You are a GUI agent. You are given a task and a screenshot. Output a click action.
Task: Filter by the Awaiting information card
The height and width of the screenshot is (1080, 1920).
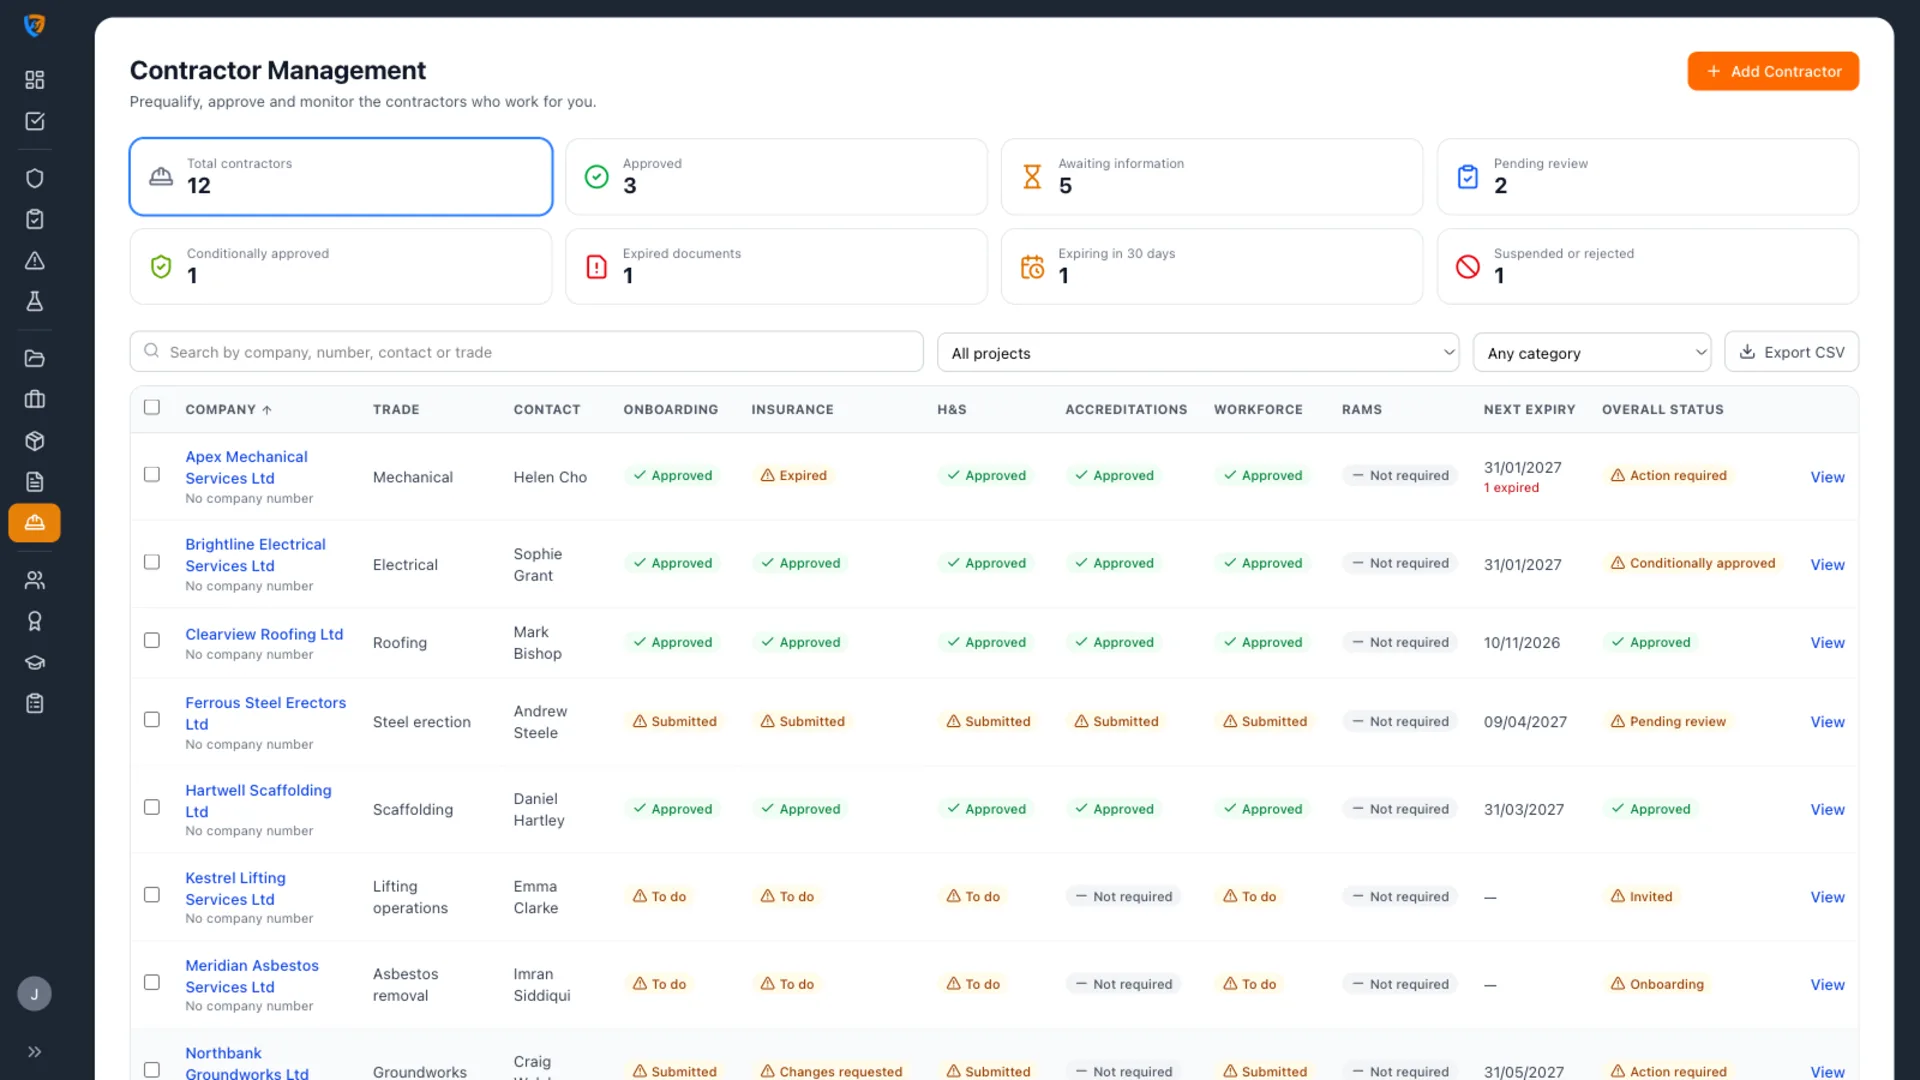pyautogui.click(x=1212, y=177)
